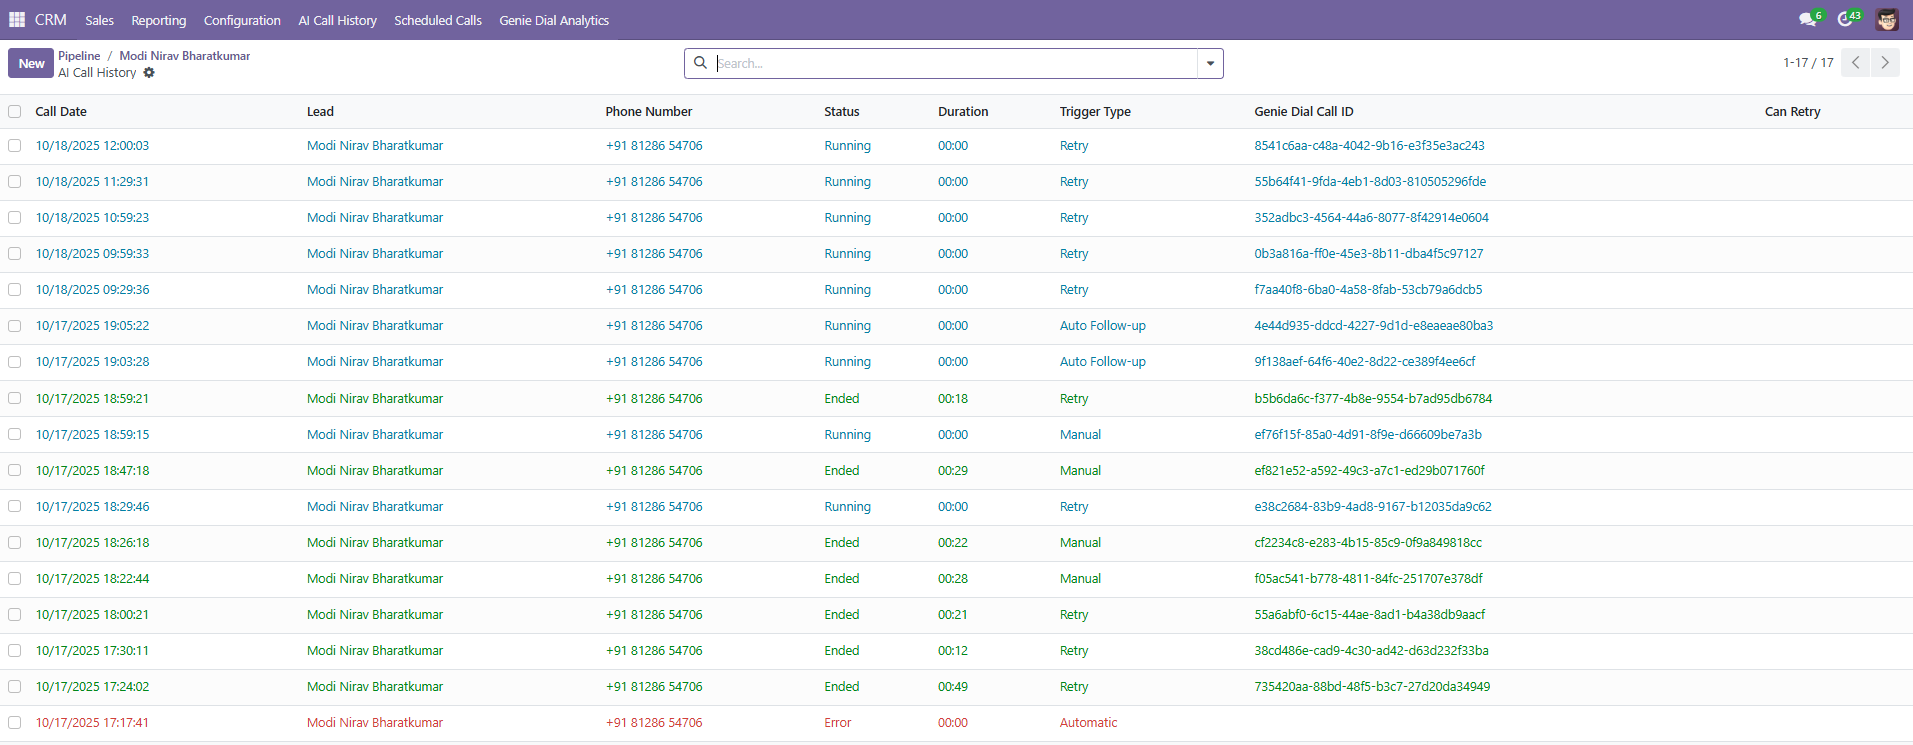
Task: Sort by Duration column header
Action: pyautogui.click(x=963, y=112)
